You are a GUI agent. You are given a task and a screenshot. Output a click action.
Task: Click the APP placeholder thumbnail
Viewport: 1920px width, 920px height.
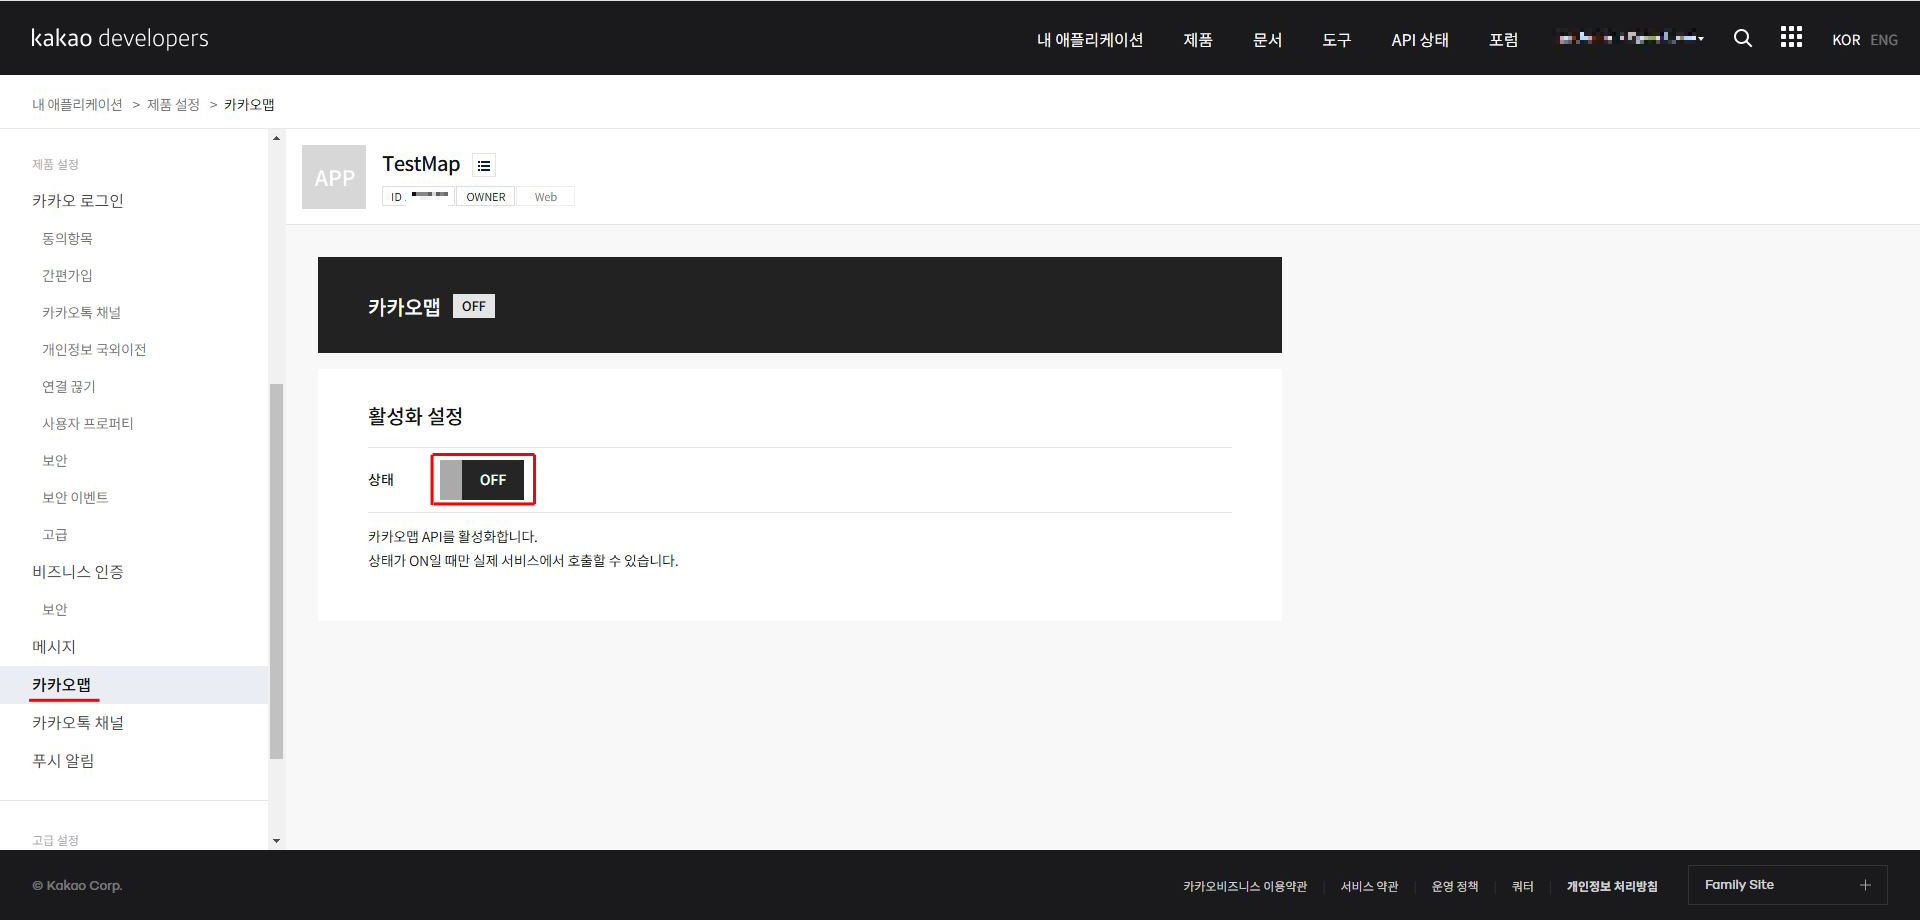[x=334, y=177]
